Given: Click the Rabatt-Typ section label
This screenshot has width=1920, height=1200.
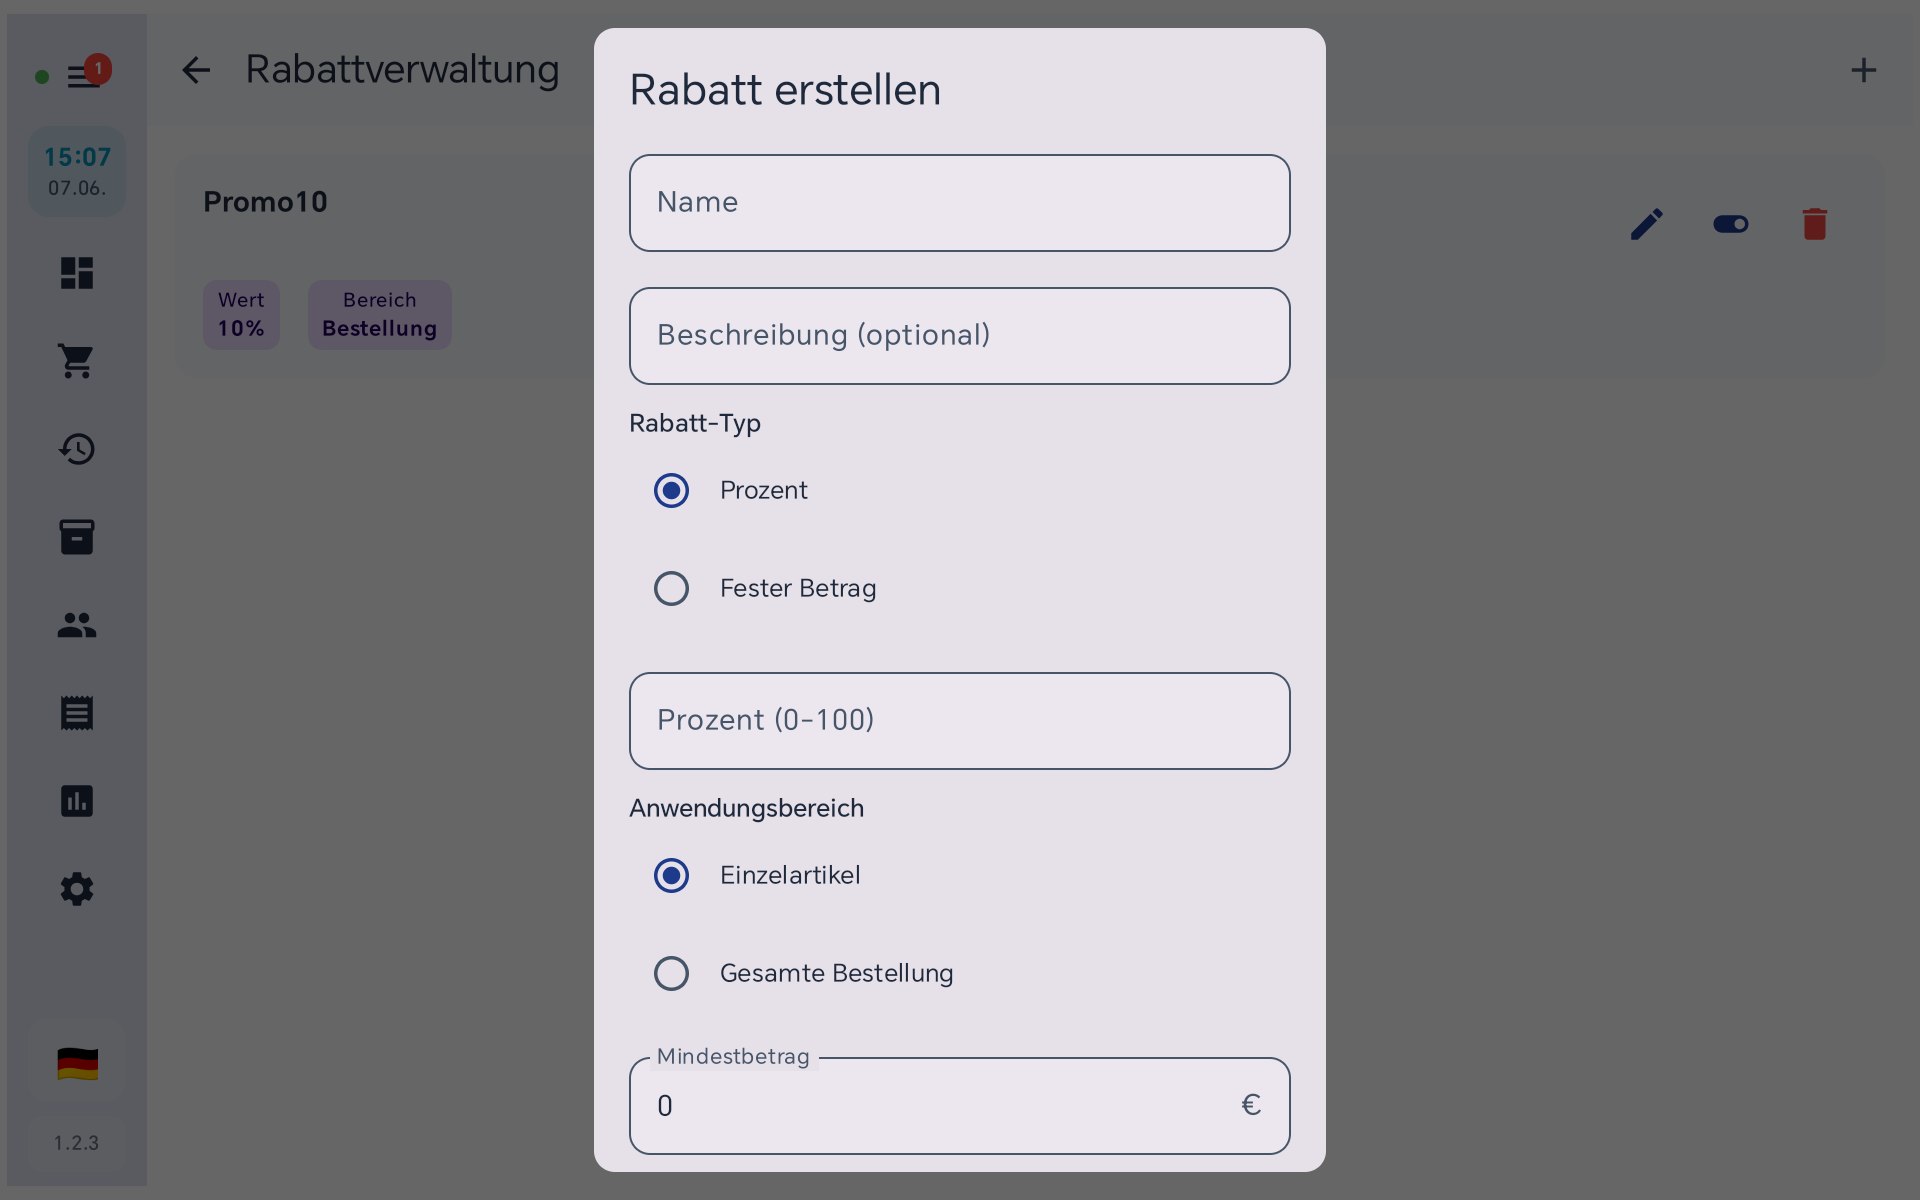Looking at the screenshot, I should 695,424.
